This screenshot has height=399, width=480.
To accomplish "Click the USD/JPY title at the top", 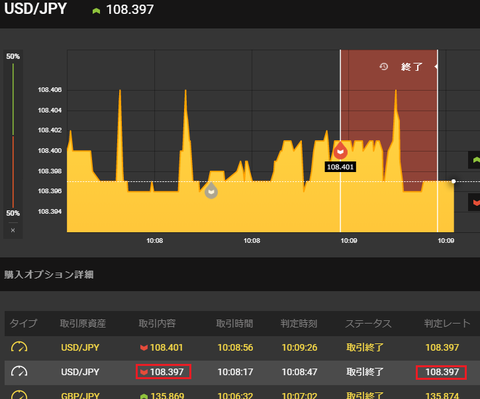I will click(35, 8).
